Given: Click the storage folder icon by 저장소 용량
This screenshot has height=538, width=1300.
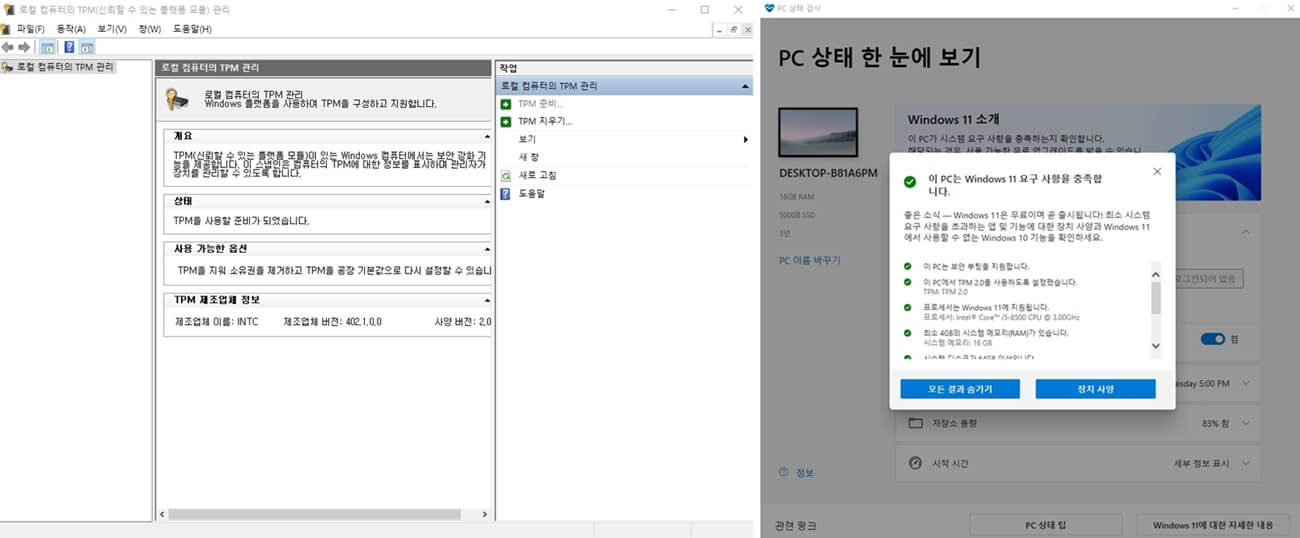Looking at the screenshot, I should click(914, 423).
